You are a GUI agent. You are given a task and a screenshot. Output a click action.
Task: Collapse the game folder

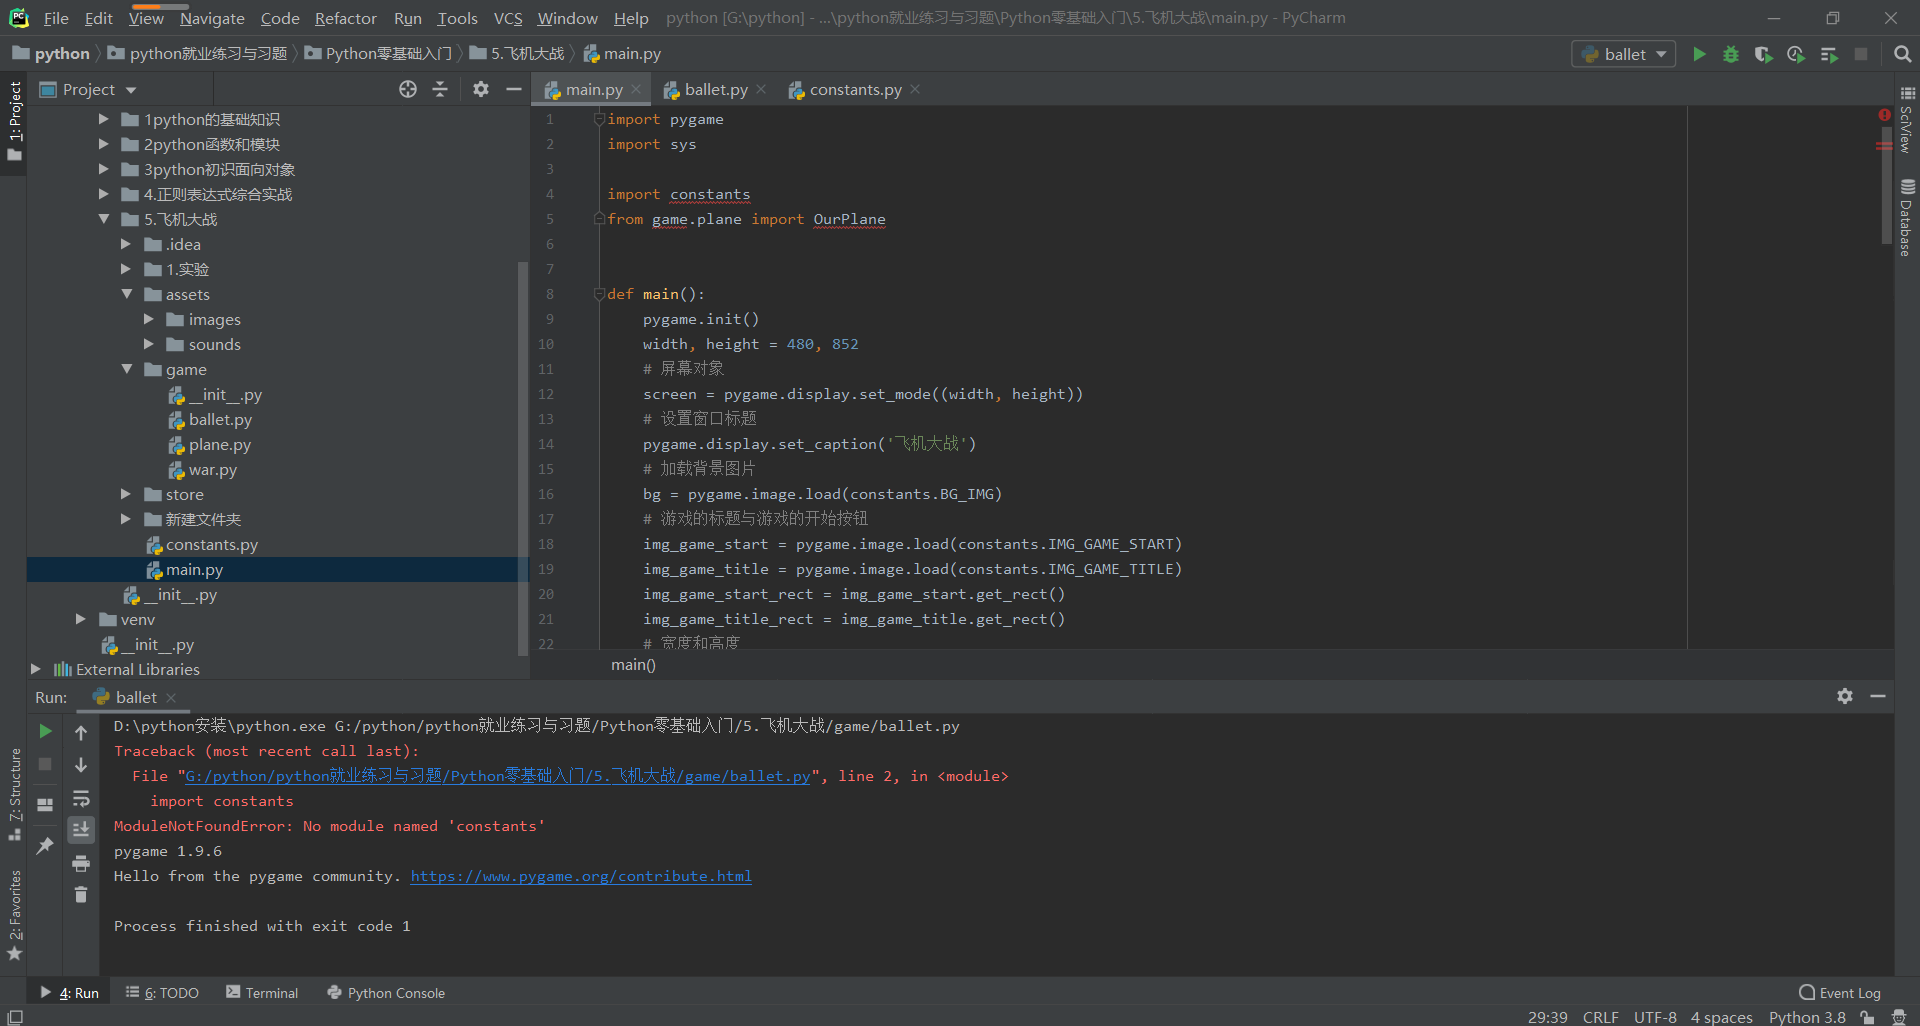click(x=127, y=369)
